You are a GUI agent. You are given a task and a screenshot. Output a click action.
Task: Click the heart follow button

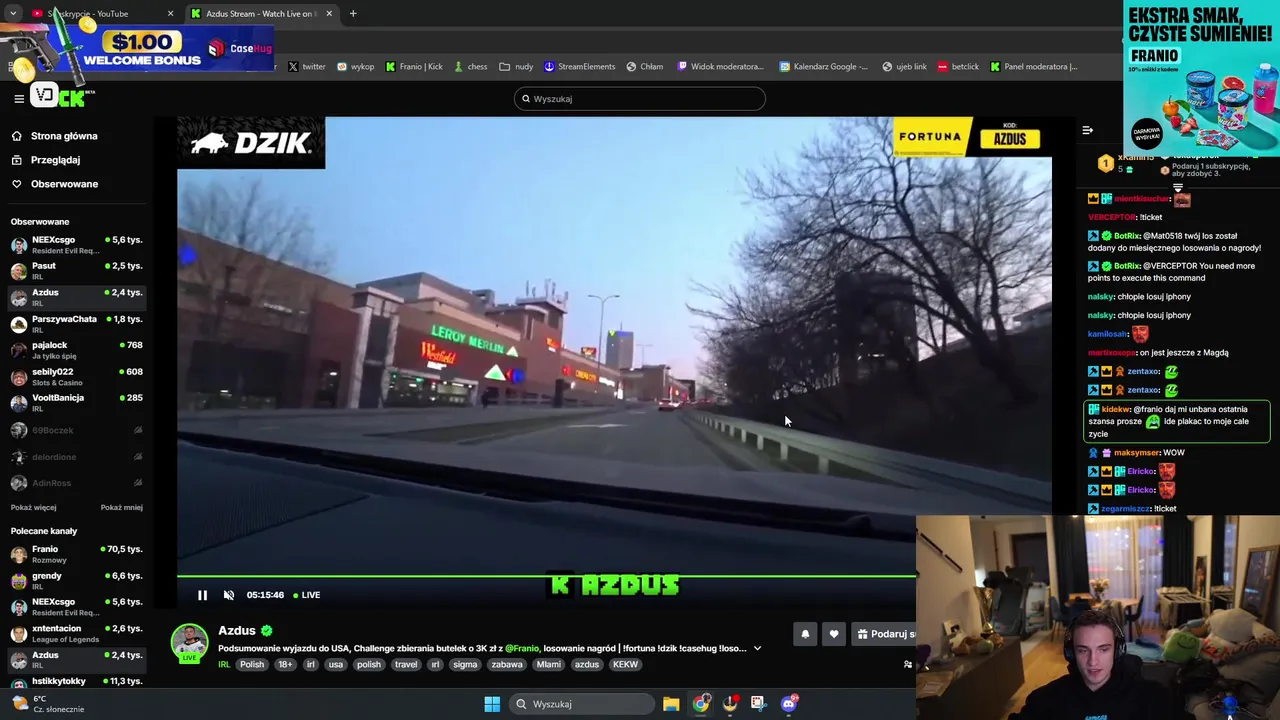point(834,634)
